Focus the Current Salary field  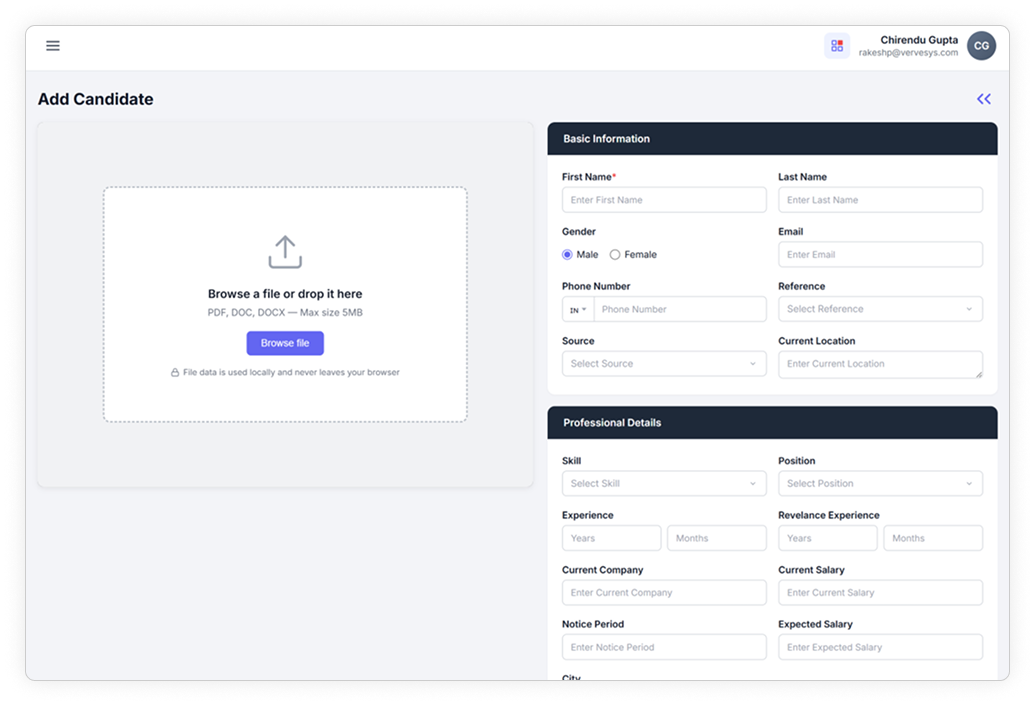click(x=880, y=593)
